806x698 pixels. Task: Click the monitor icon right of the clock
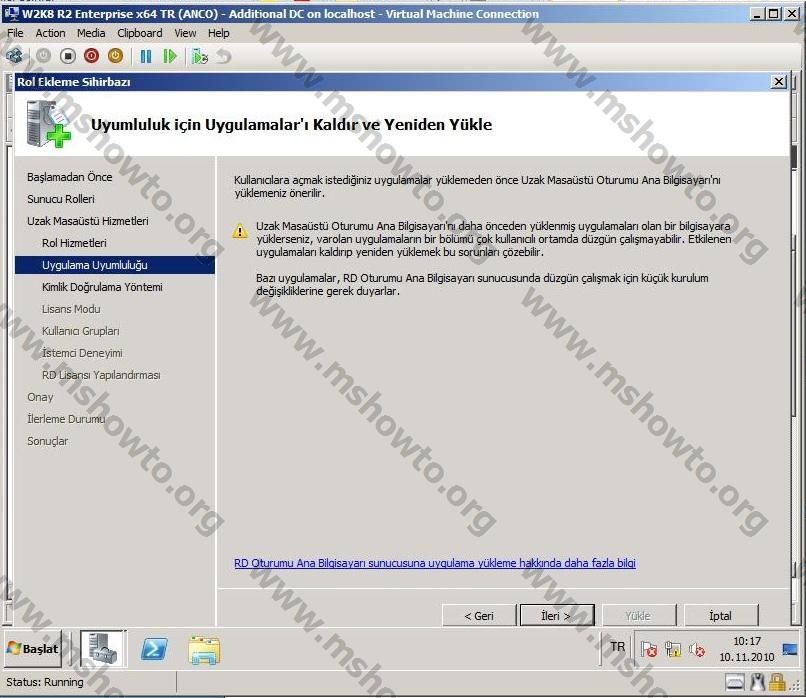[790, 650]
